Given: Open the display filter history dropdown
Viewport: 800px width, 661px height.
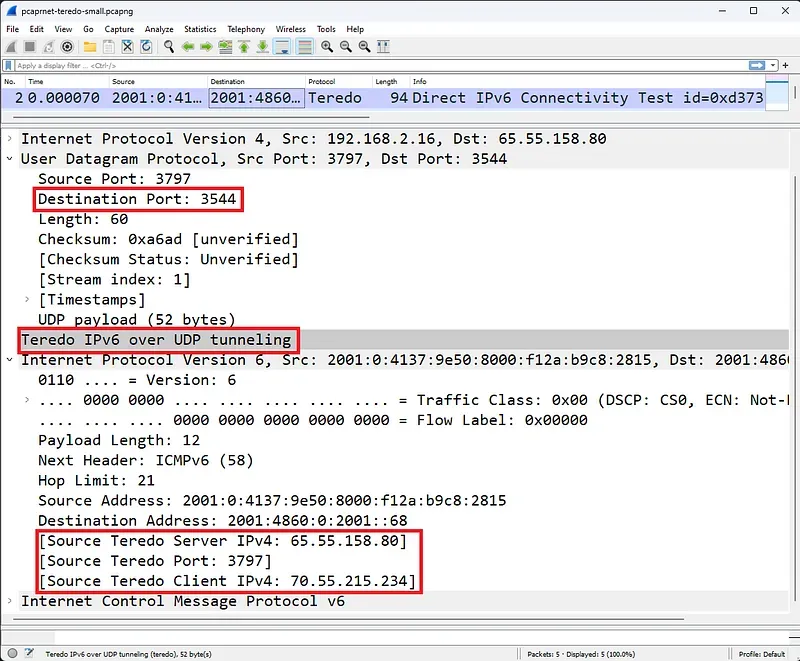Looking at the screenshot, I should [773, 65].
